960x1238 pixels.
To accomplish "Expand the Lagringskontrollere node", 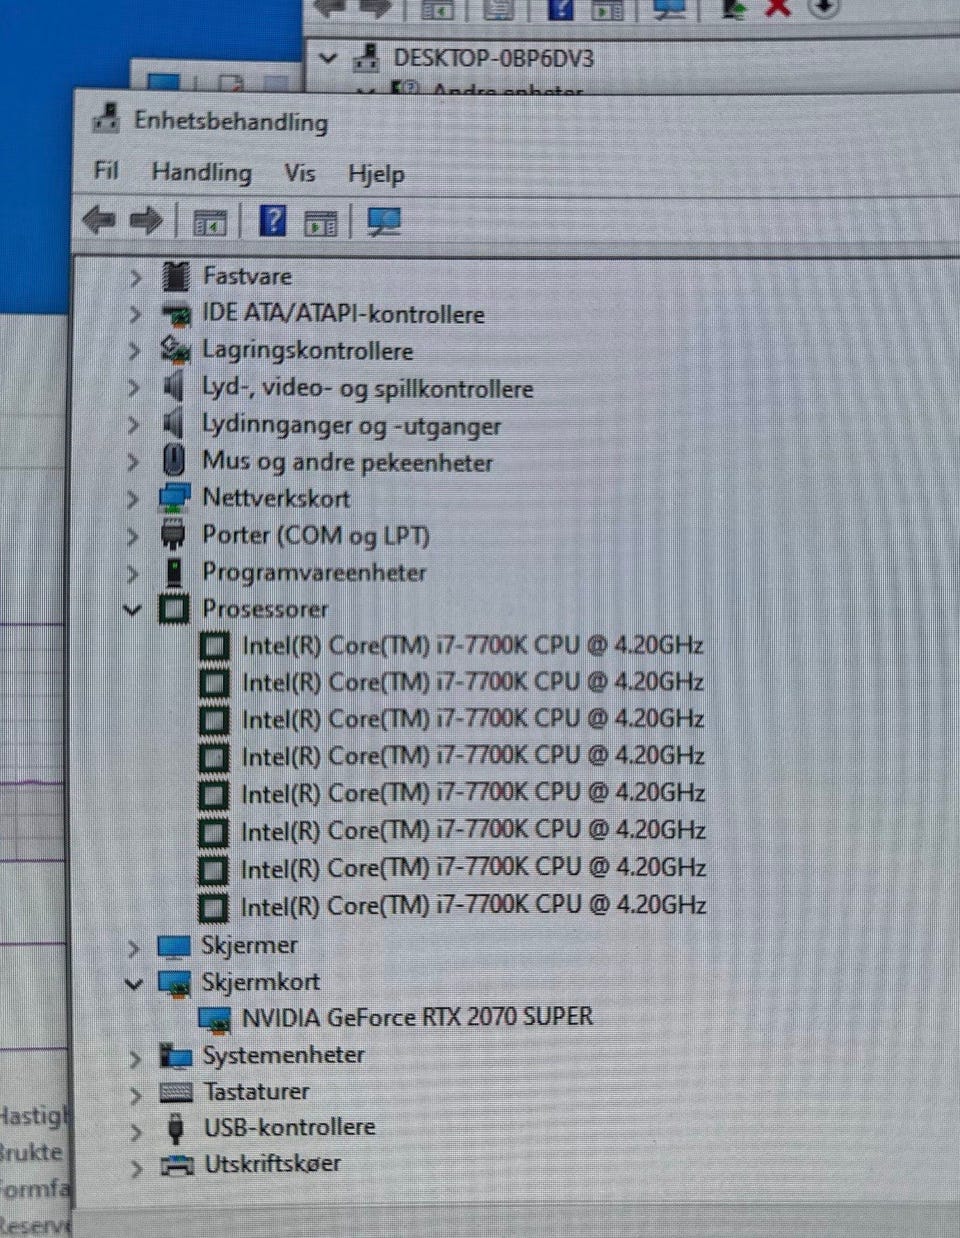I will [135, 352].
